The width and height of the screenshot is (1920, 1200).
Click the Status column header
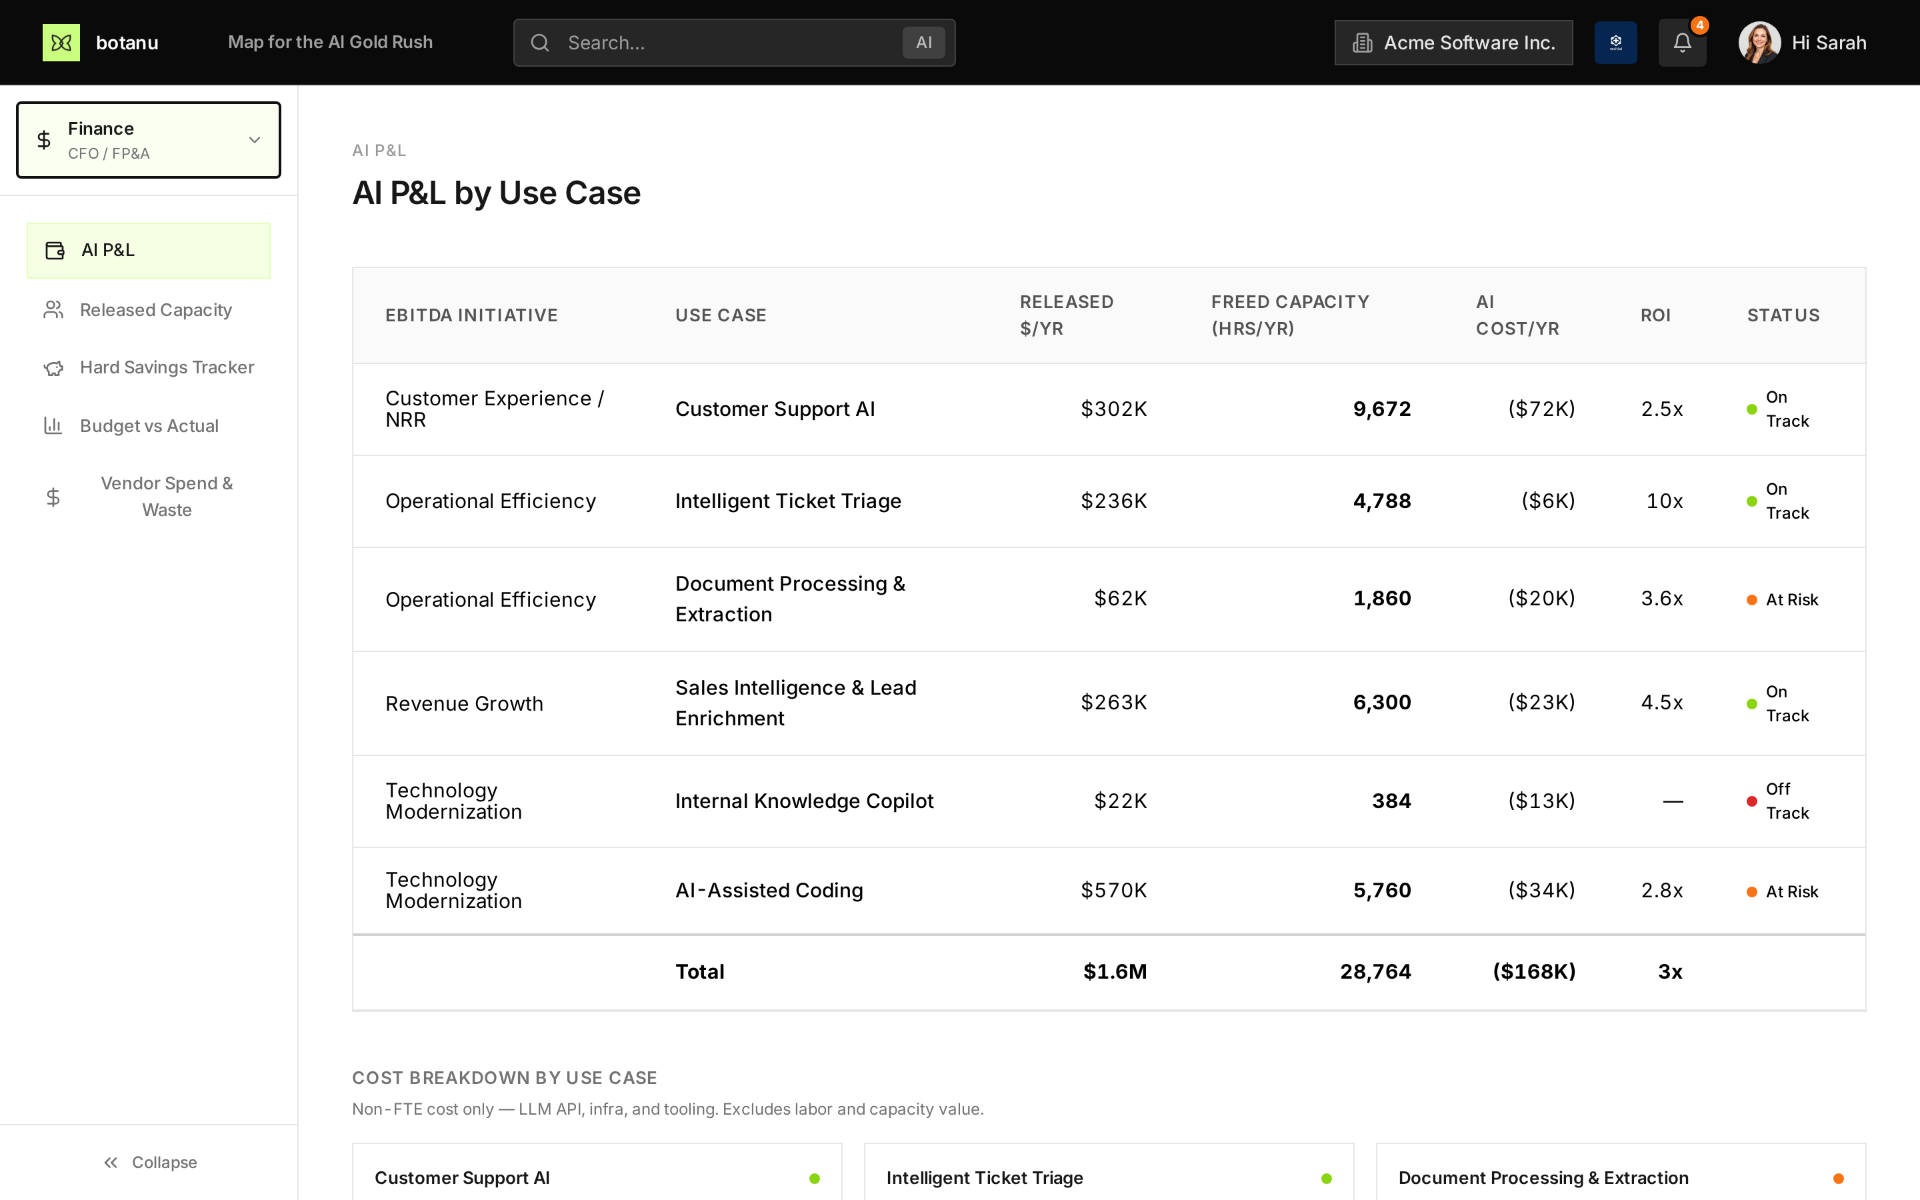pyautogui.click(x=1783, y=315)
